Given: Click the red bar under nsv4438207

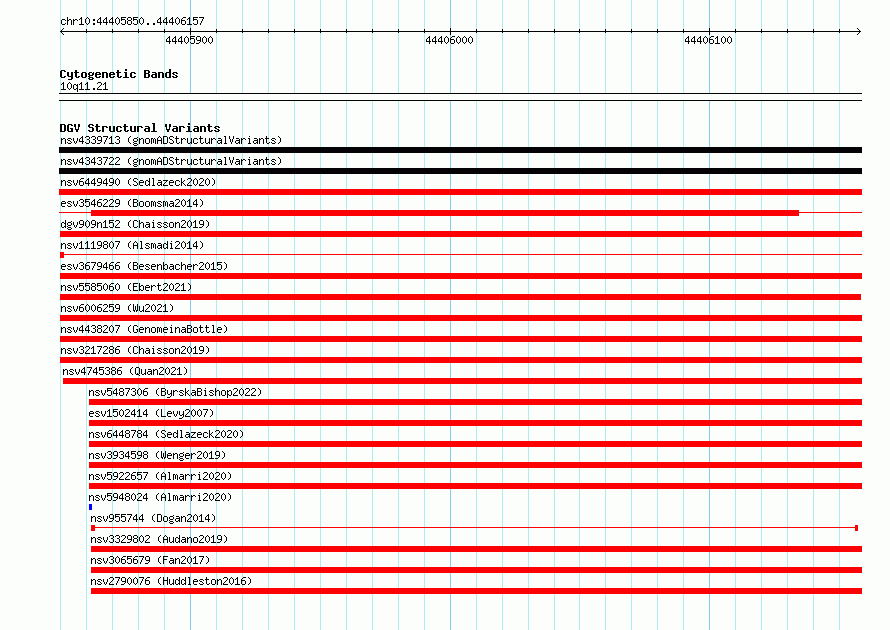Looking at the screenshot, I should pos(460,339).
